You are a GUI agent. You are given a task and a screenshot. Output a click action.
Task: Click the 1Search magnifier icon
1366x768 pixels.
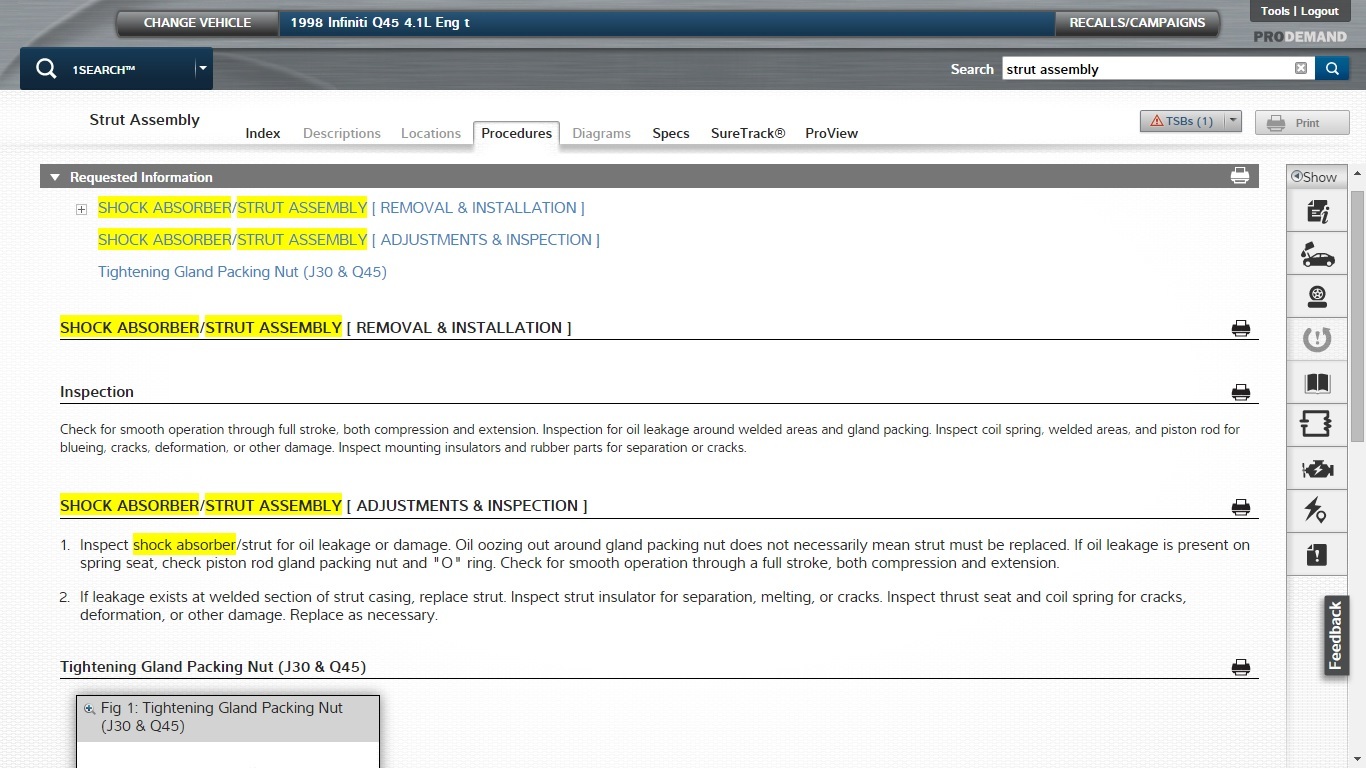[x=46, y=69]
